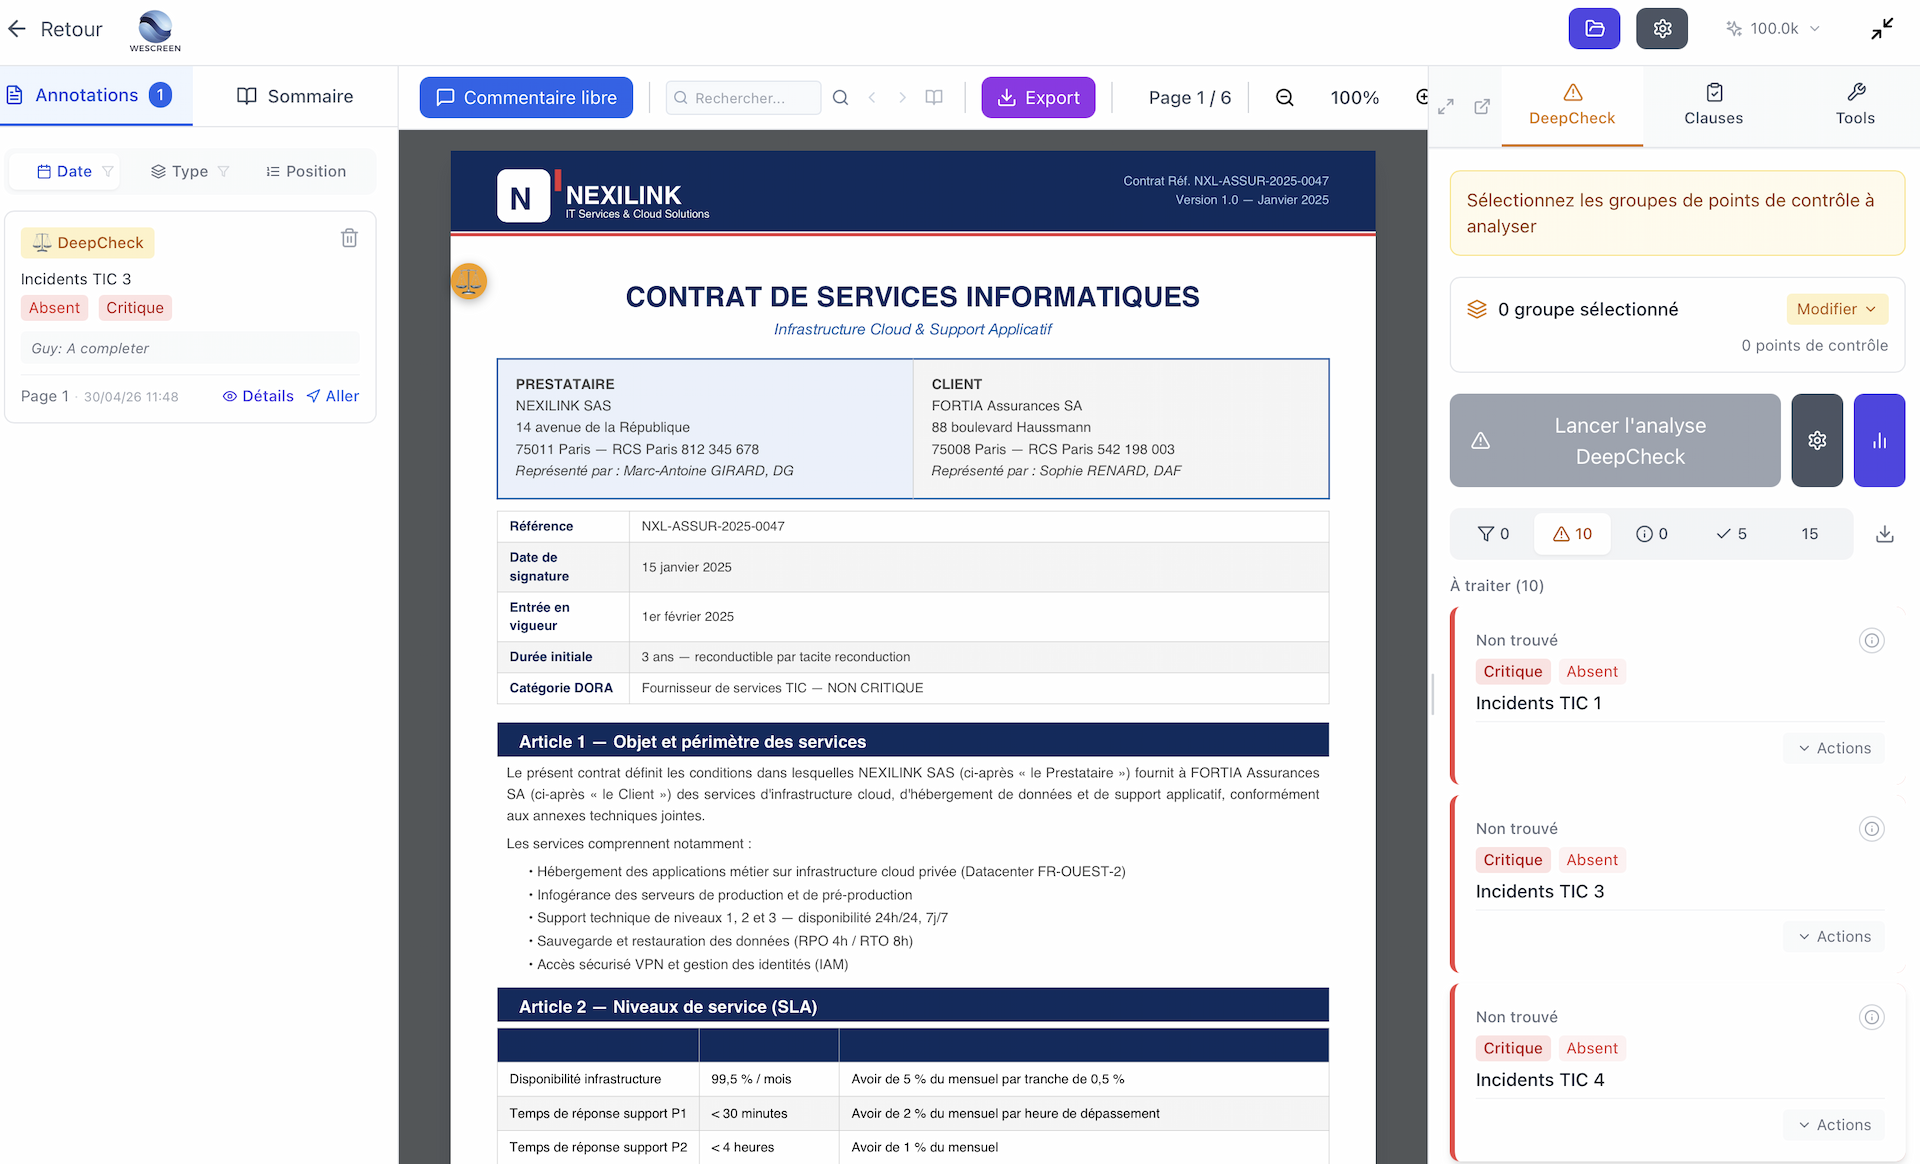Image resolution: width=1920 pixels, height=1164 pixels.
Task: Select the filter funnel 0 tab
Action: point(1493,534)
